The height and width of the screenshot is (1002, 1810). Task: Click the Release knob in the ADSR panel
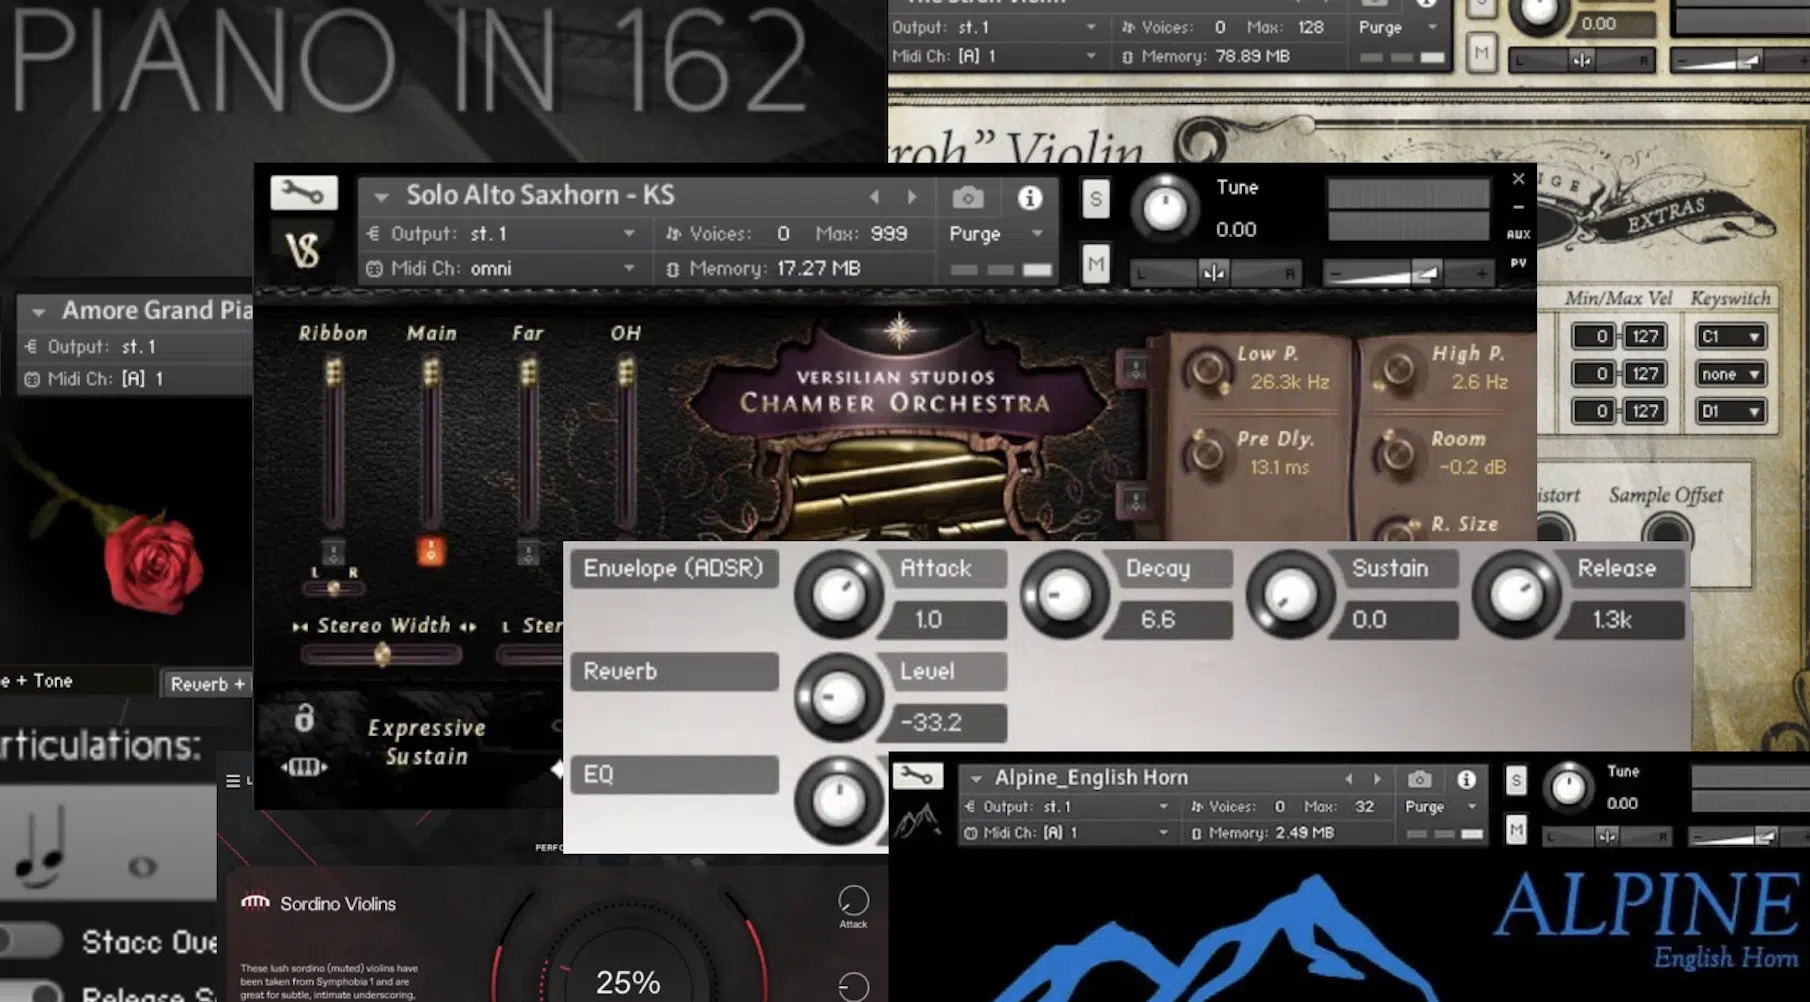pos(1515,595)
